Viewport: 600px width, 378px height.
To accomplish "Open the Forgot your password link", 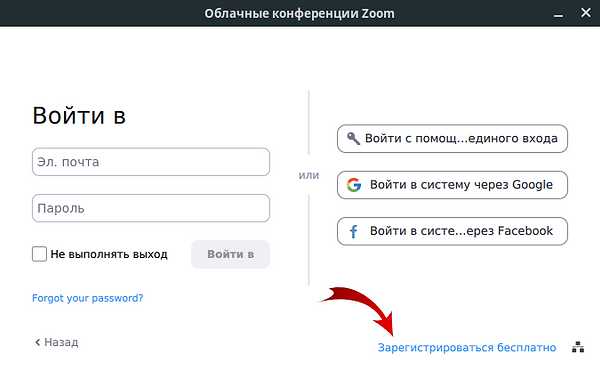I will [88, 298].
